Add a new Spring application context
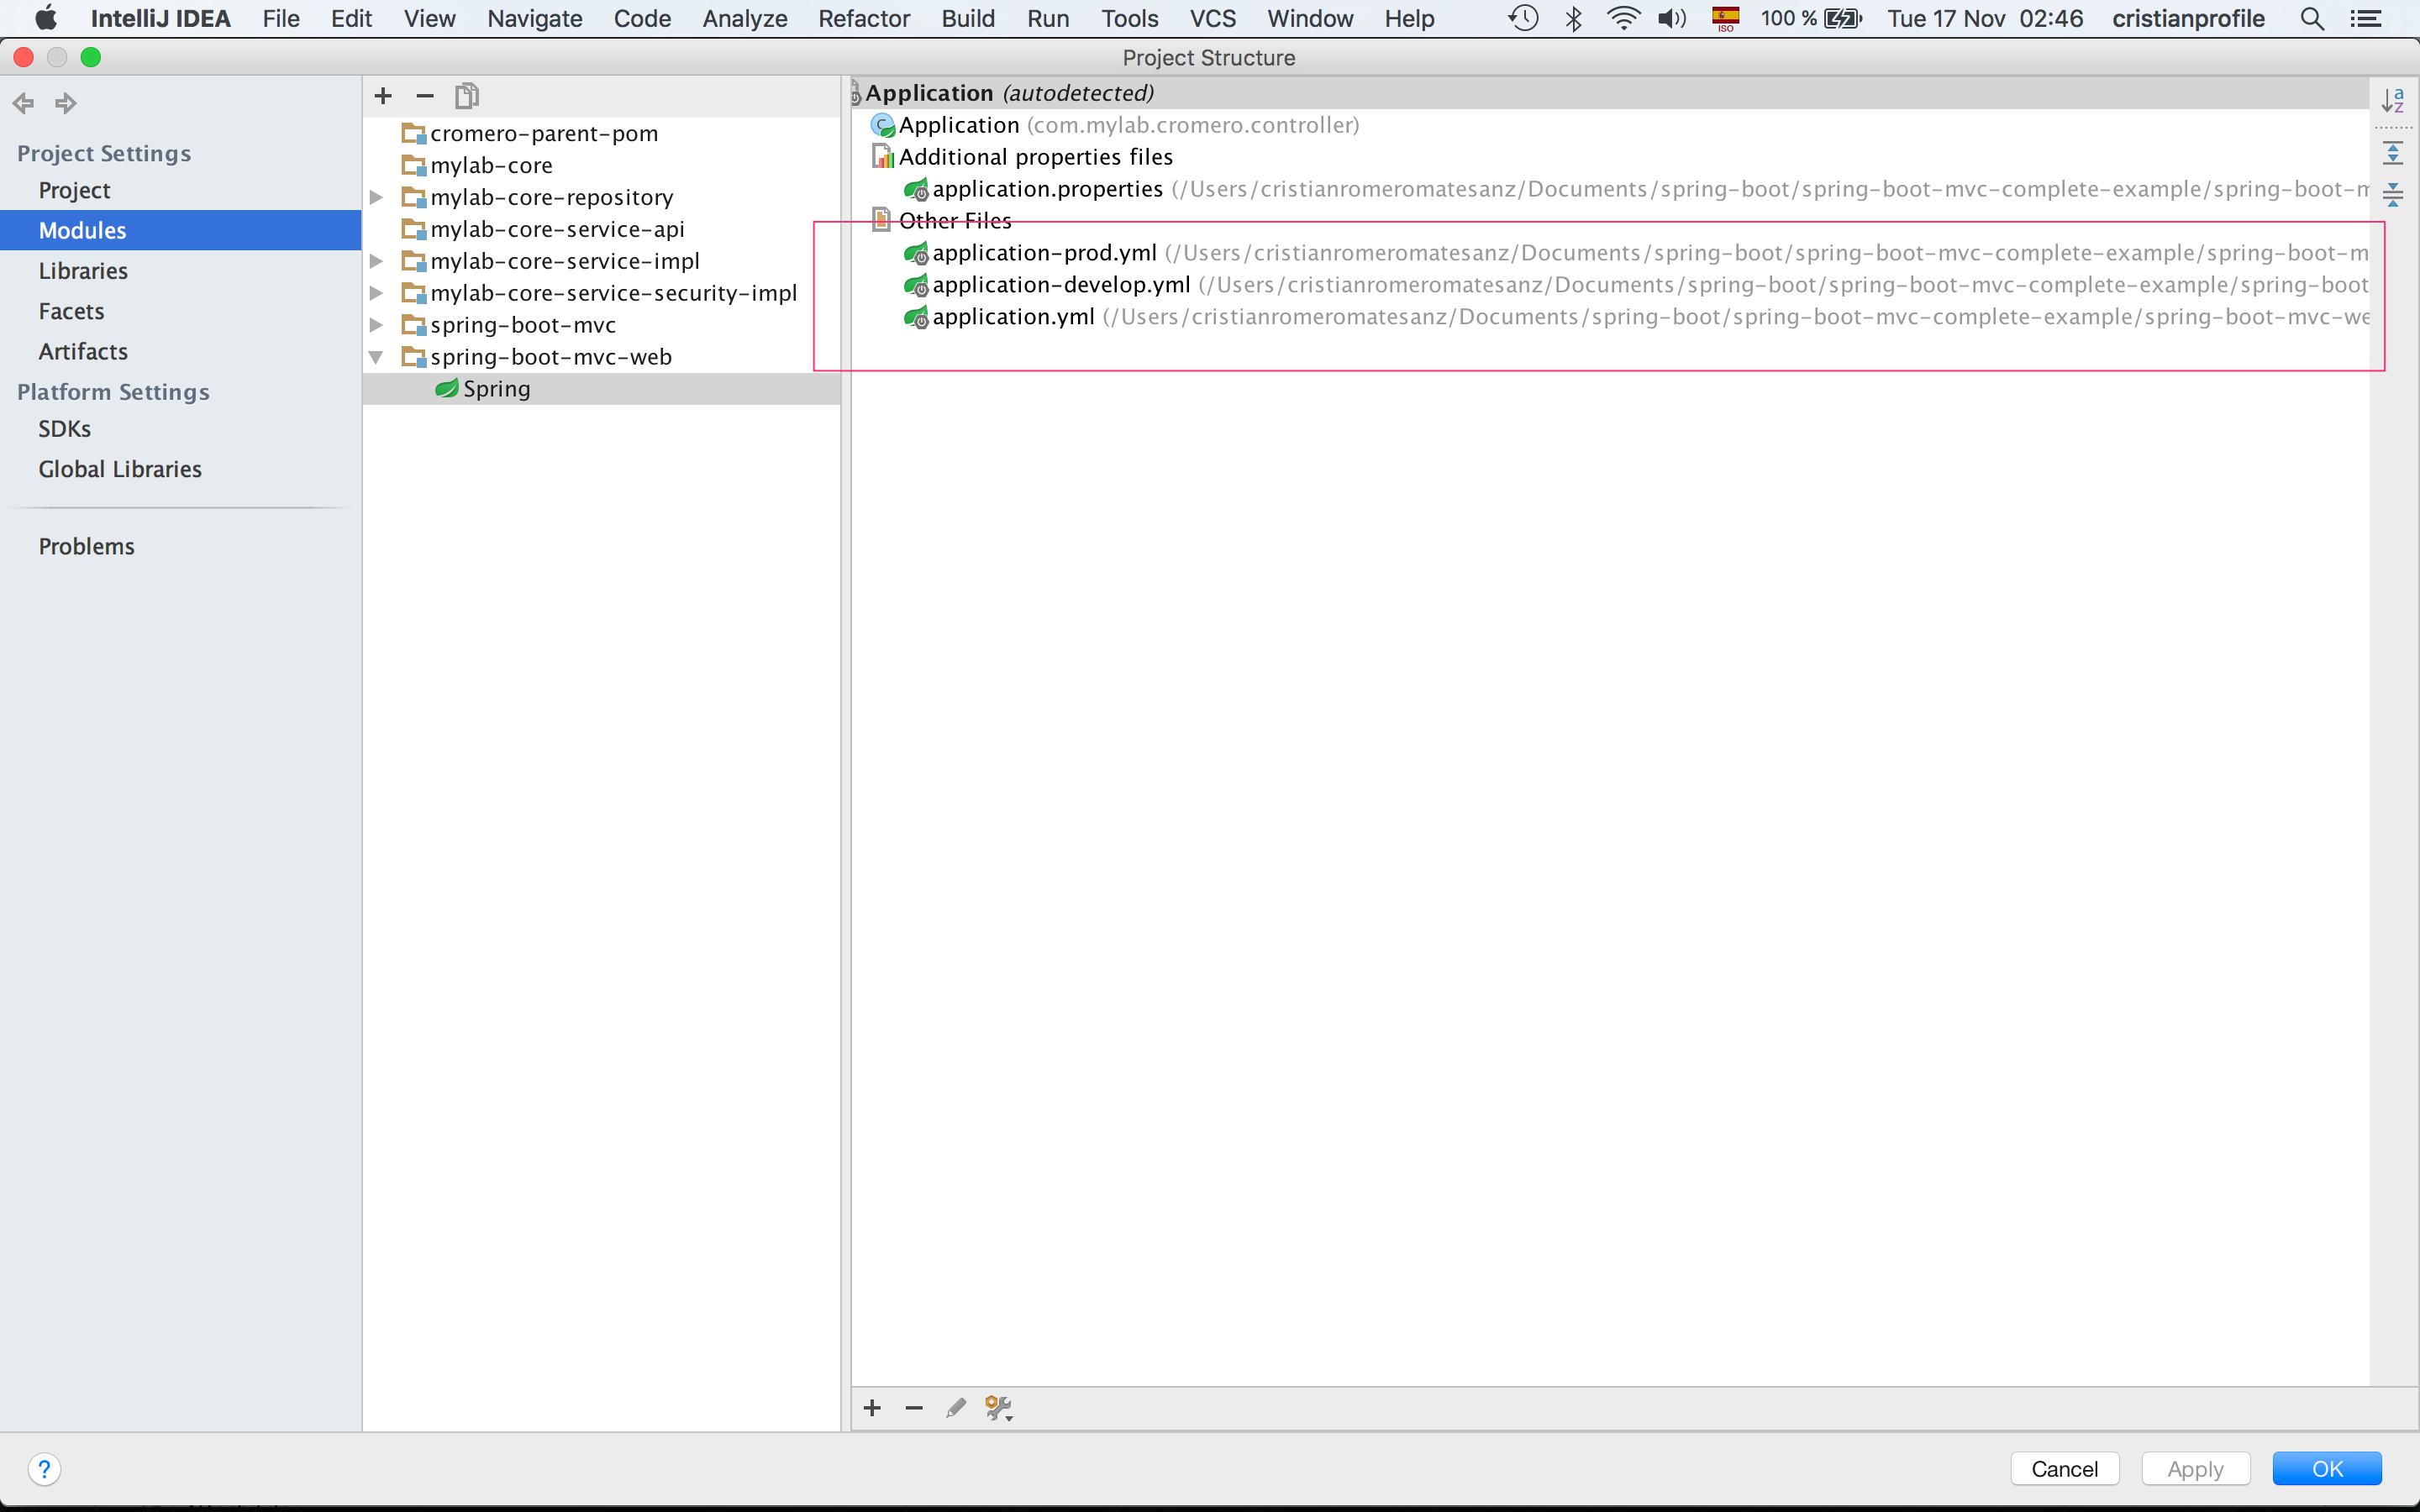The image size is (2420, 1512). click(x=872, y=1408)
